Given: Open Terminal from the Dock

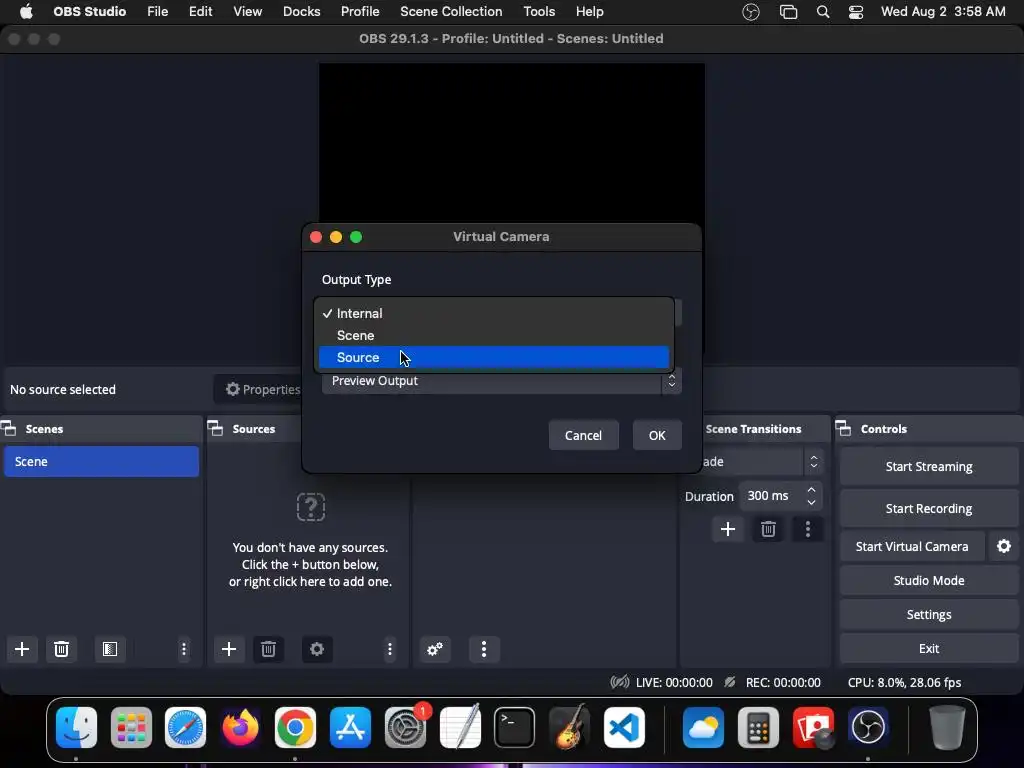Looking at the screenshot, I should [514, 727].
